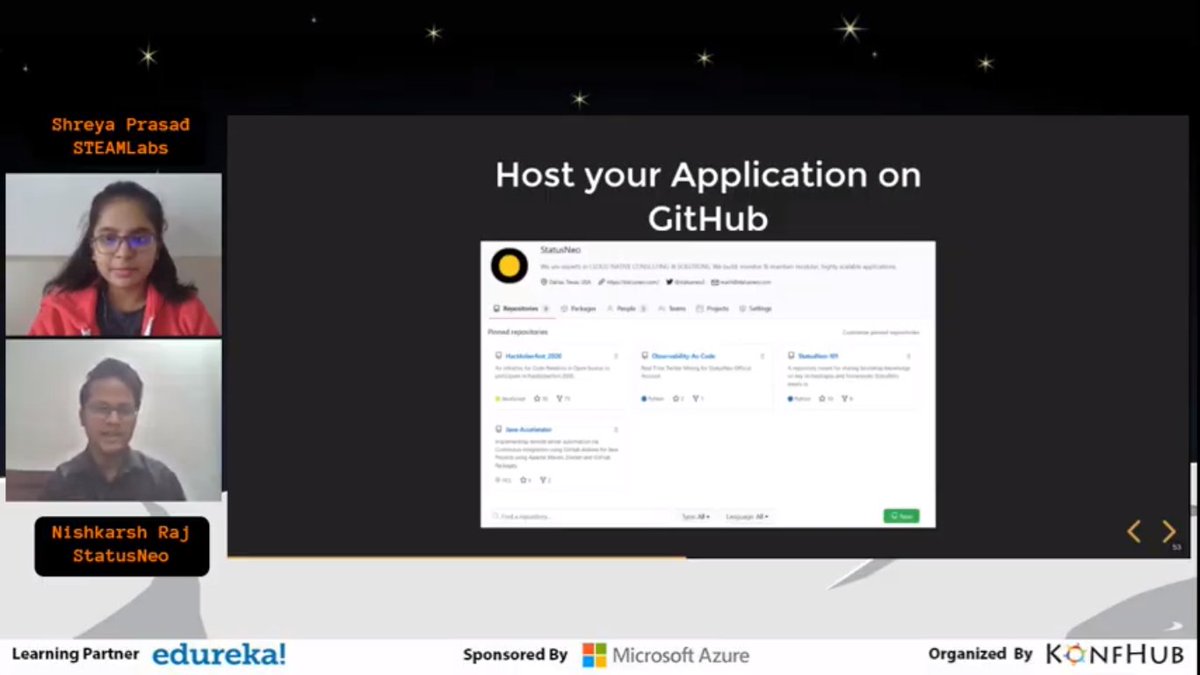Click the fork icon on Observability-As-Code card
This screenshot has height=675, width=1200.
point(695,399)
